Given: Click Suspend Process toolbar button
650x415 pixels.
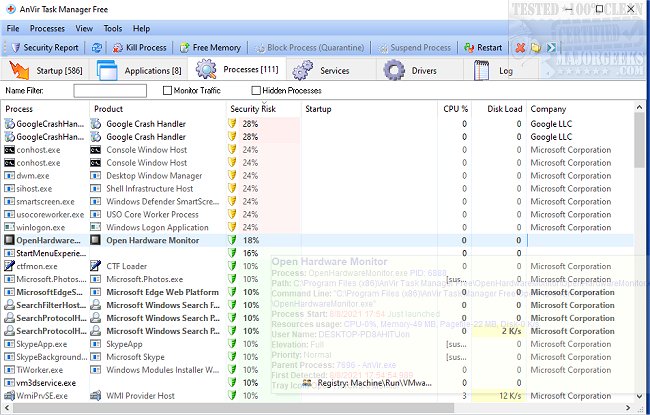Looking at the screenshot, I should tap(415, 48).
